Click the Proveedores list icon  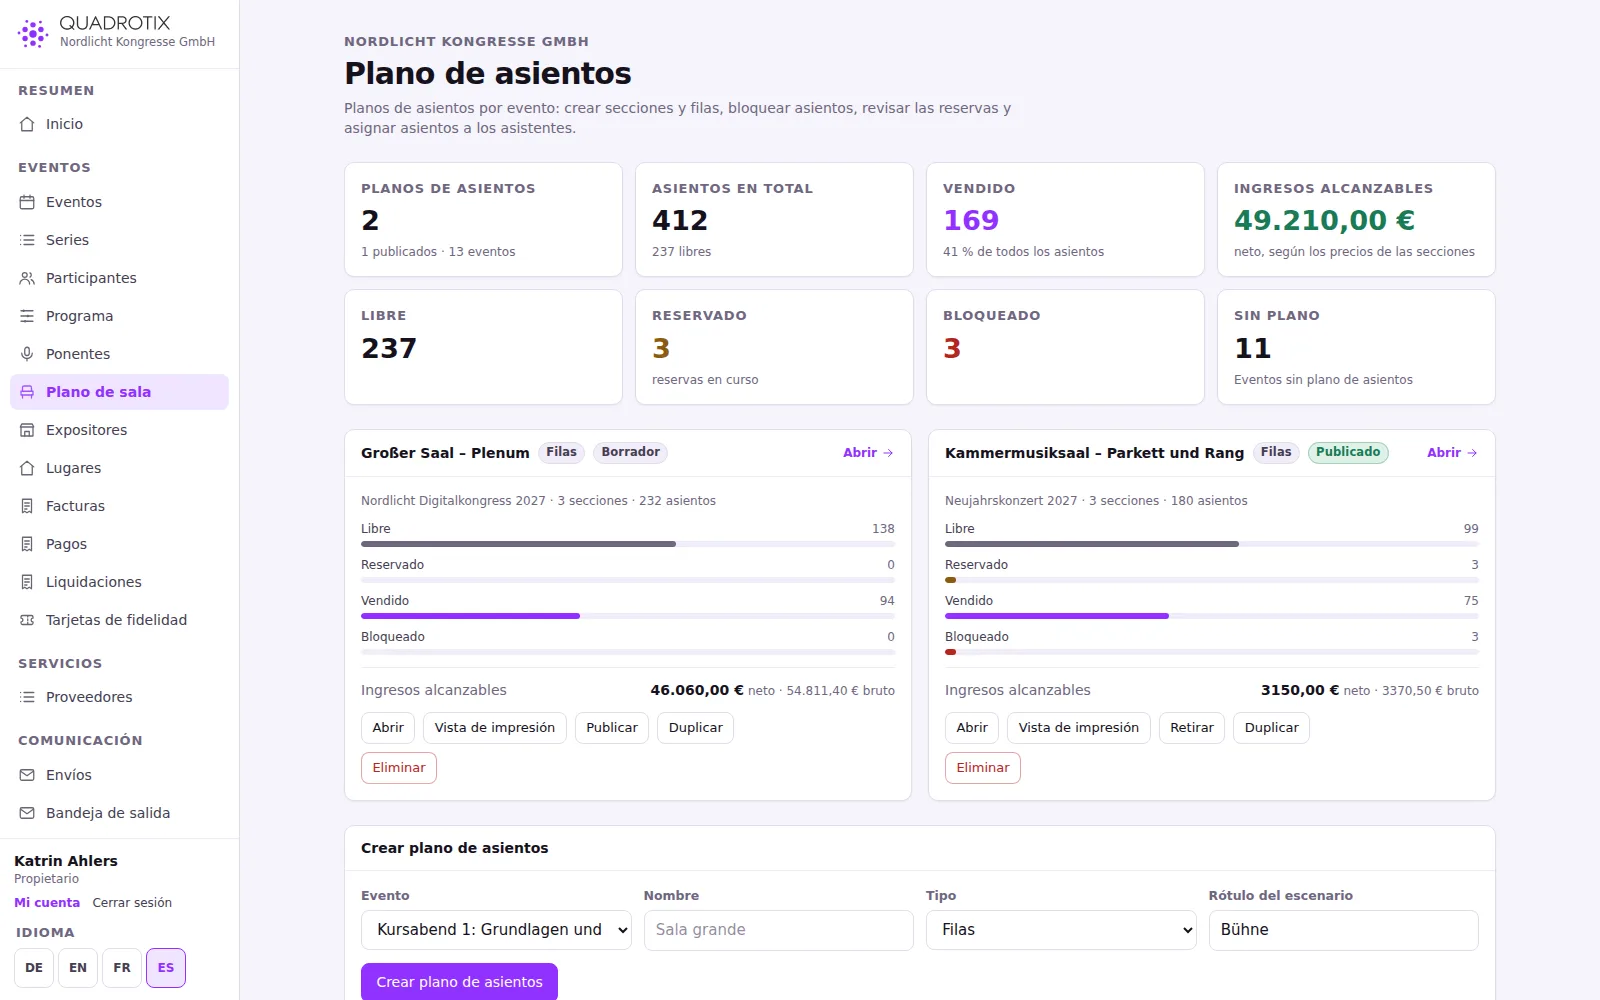click(x=27, y=697)
